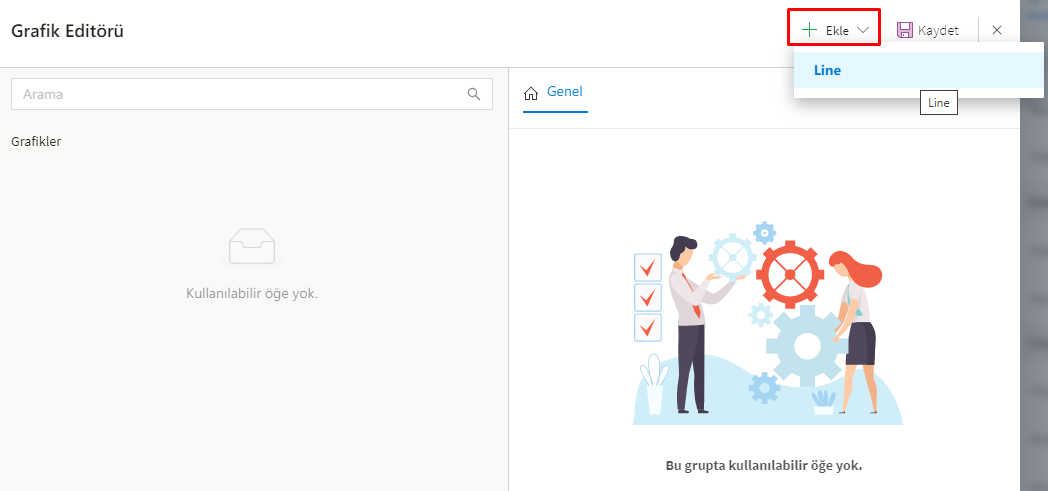
Task: Click the top checkmark box in illustration
Action: (647, 268)
